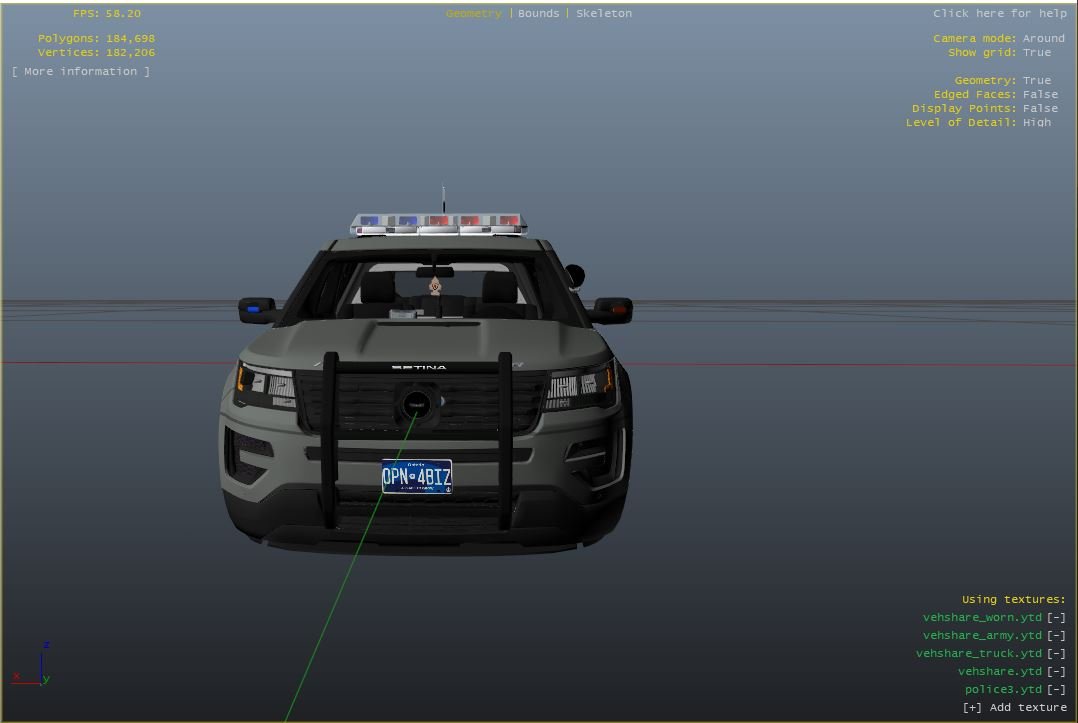1078x723 pixels.
Task: Switch to the Bounds view tab
Action: (x=538, y=13)
